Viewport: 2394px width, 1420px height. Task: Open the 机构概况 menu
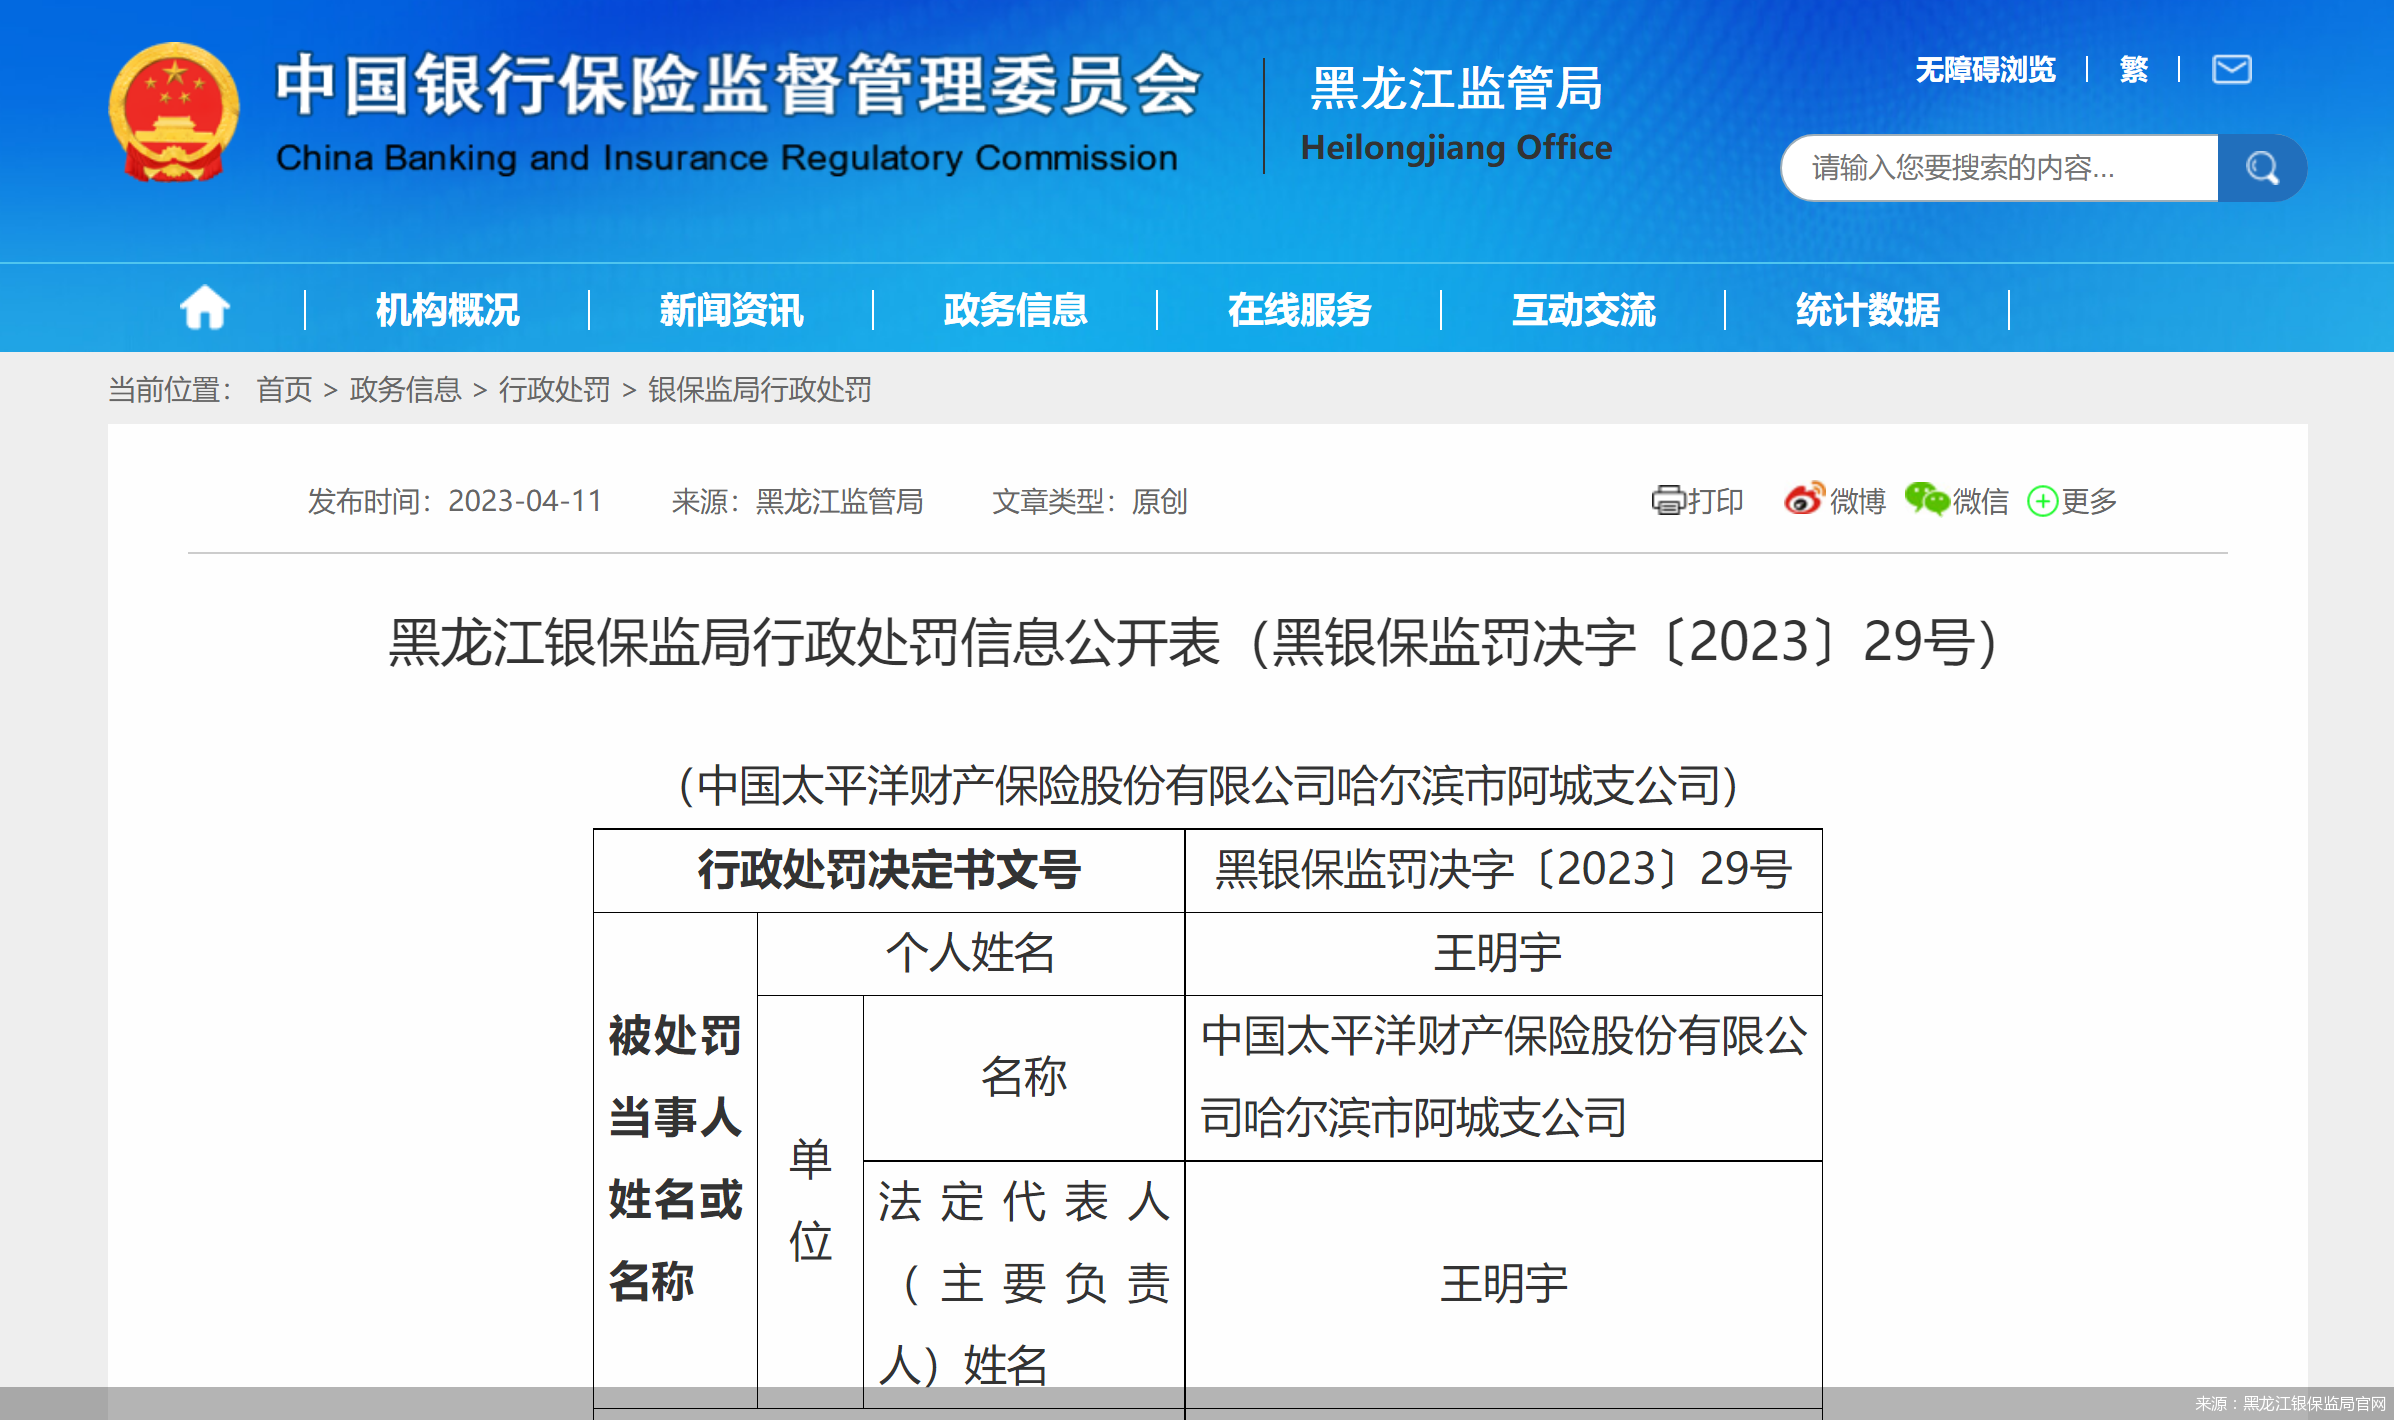(x=447, y=310)
